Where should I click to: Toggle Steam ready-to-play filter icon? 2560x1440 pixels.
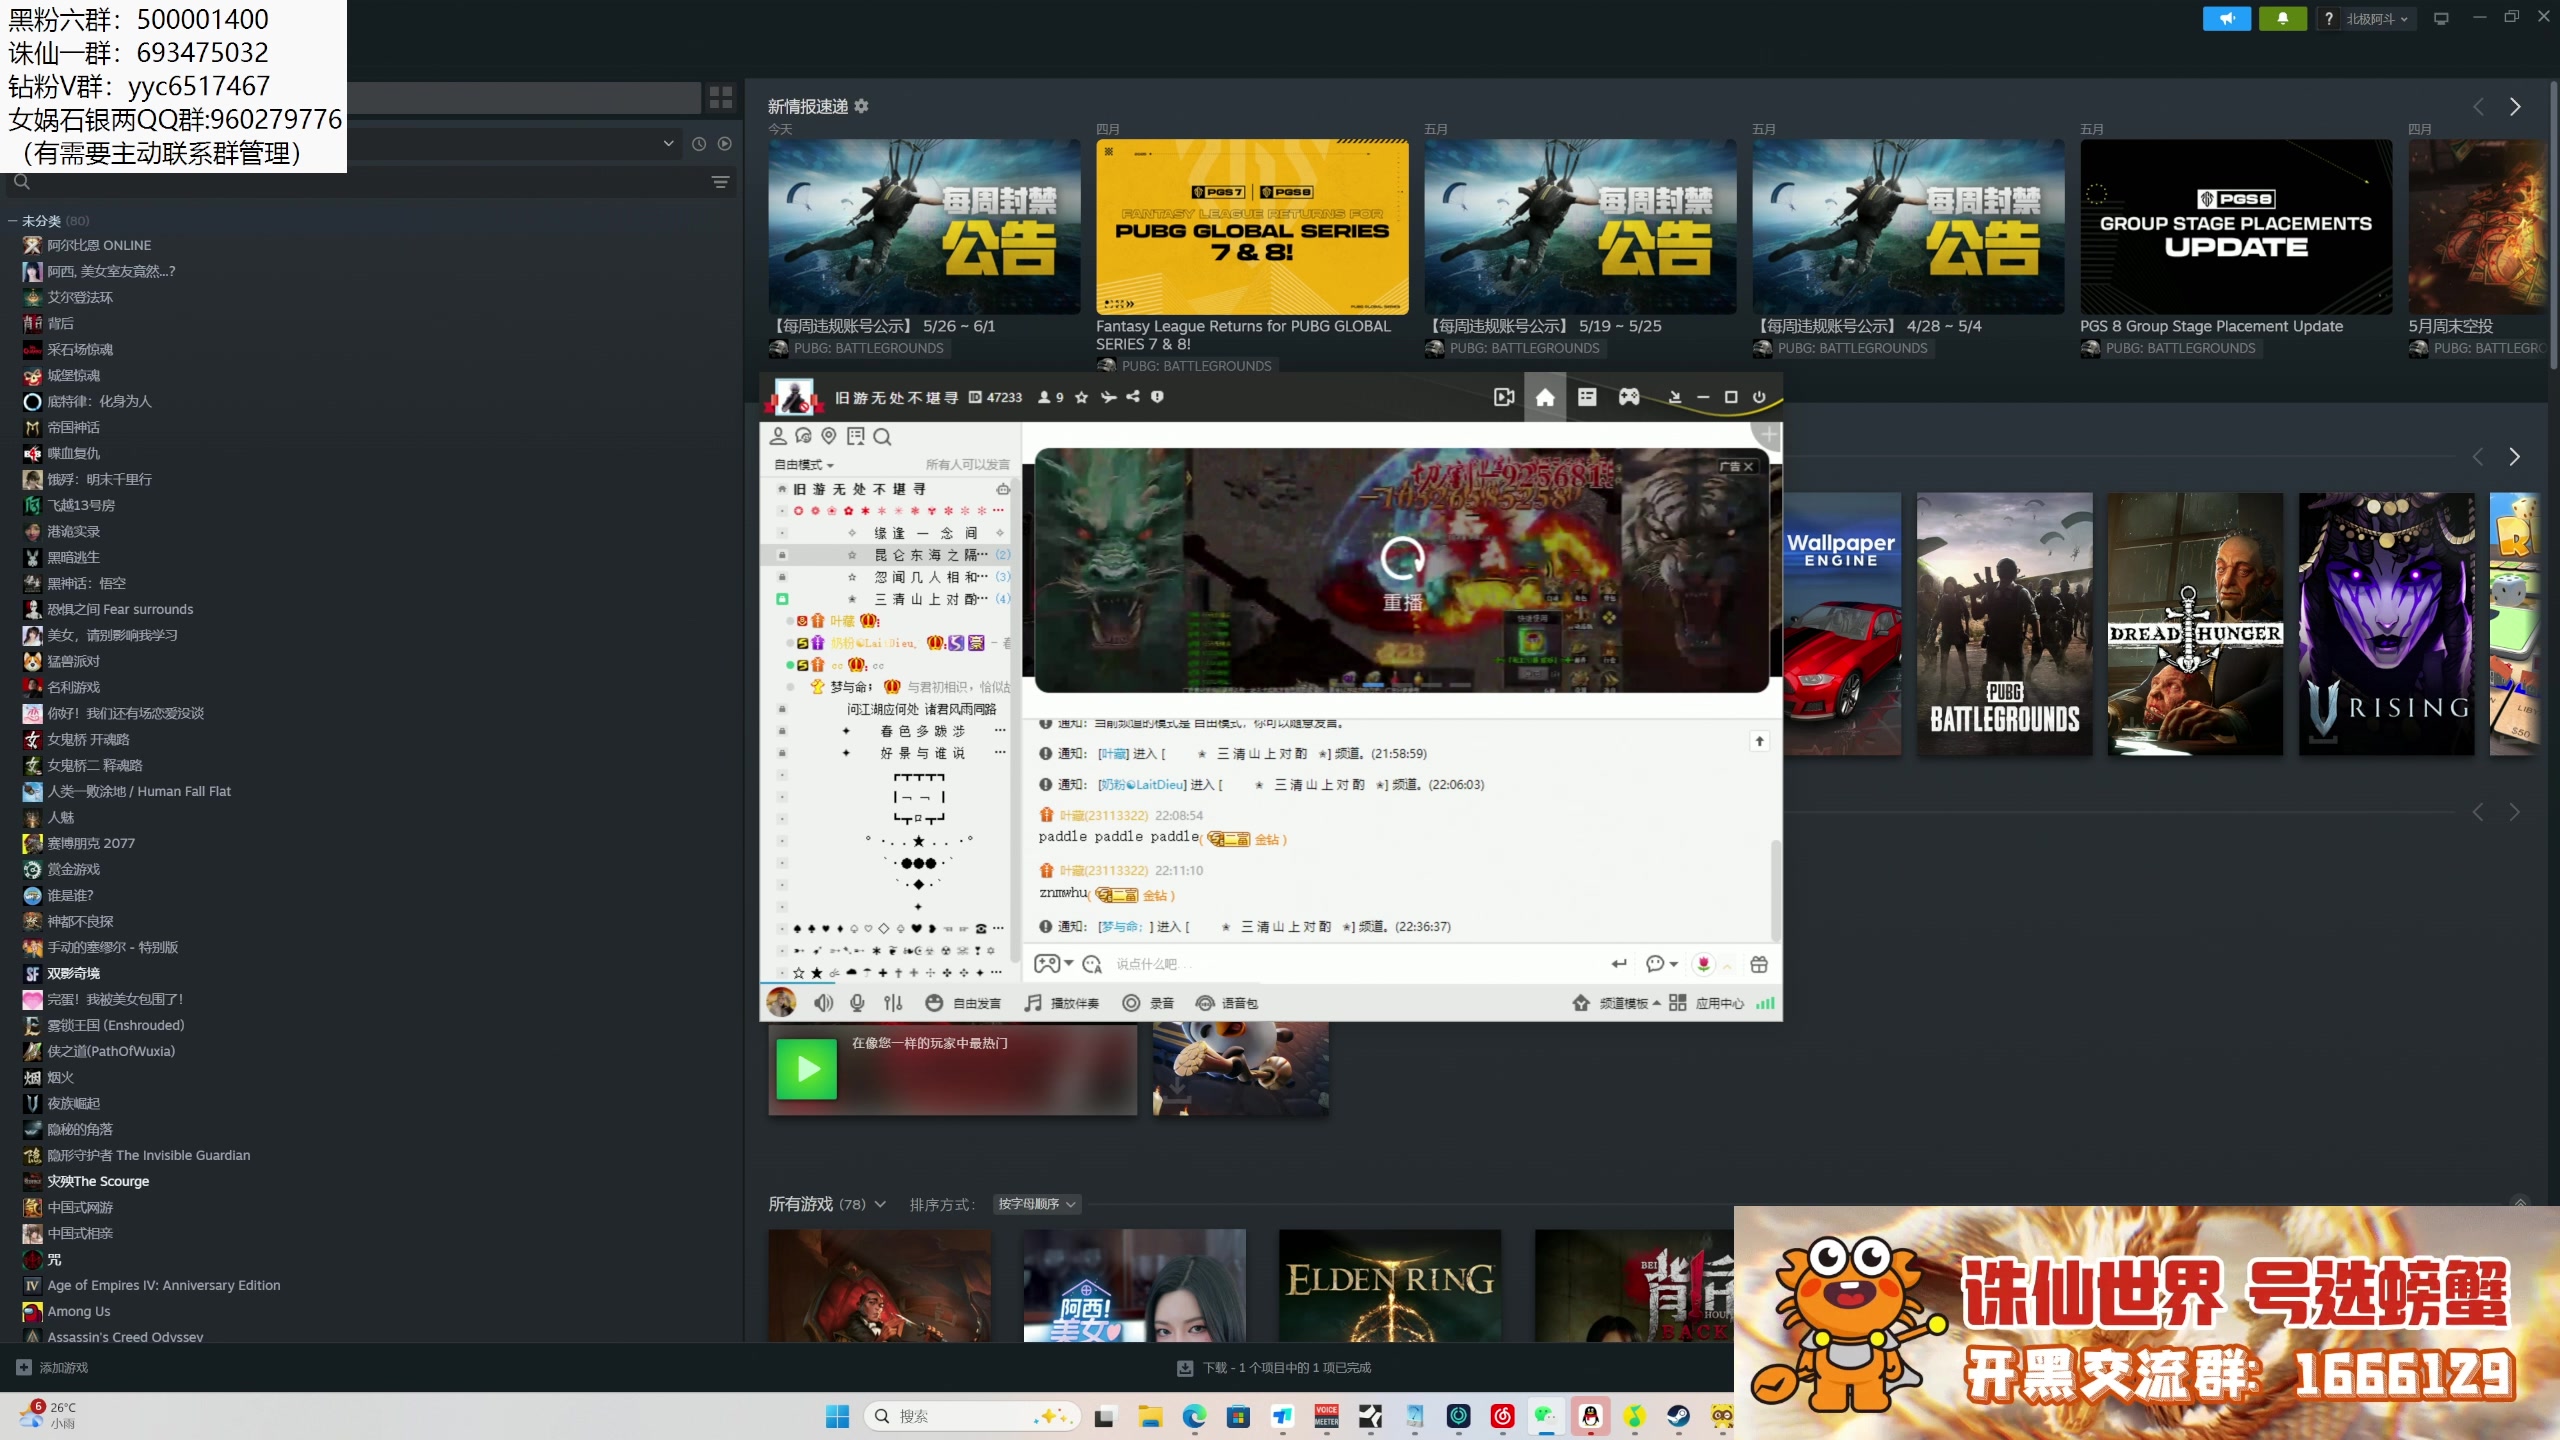(725, 144)
